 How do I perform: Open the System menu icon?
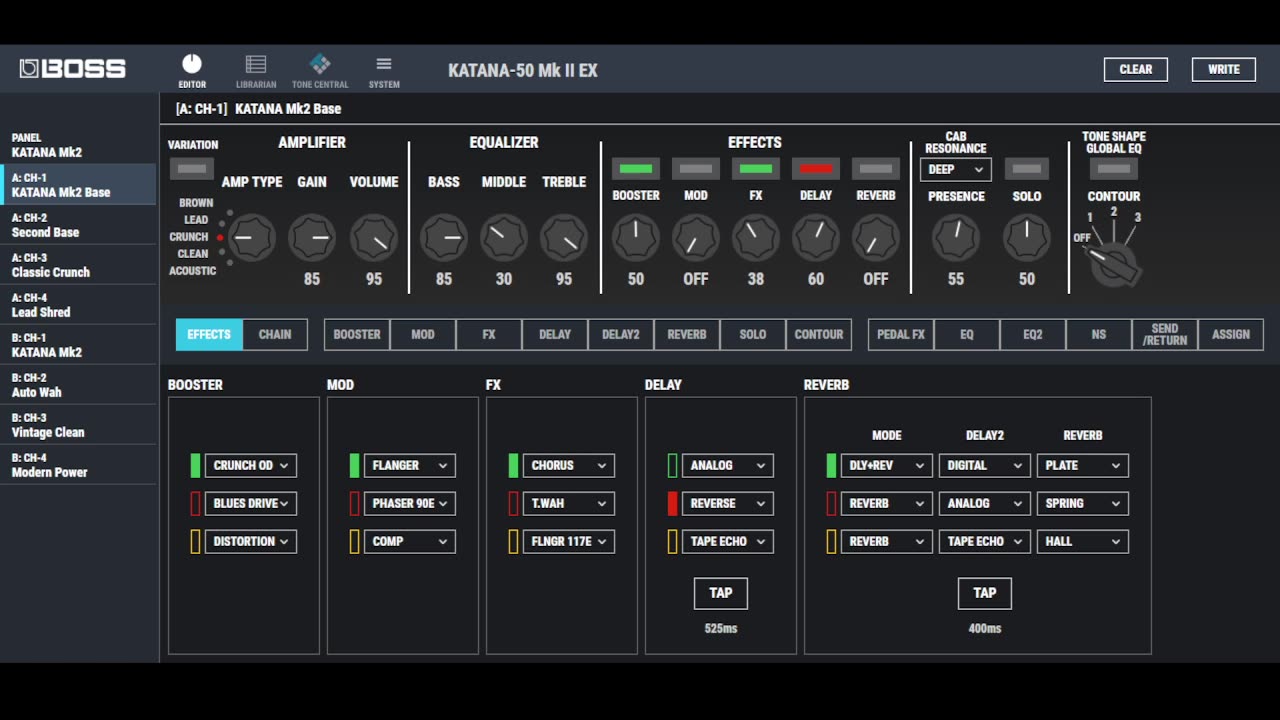(384, 65)
